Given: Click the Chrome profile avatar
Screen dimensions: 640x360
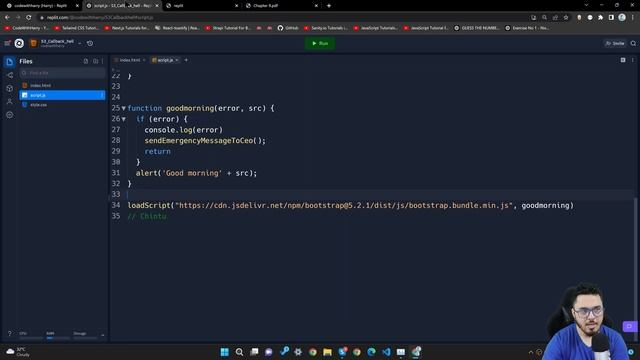Looking at the screenshot, I should (x=622, y=18).
